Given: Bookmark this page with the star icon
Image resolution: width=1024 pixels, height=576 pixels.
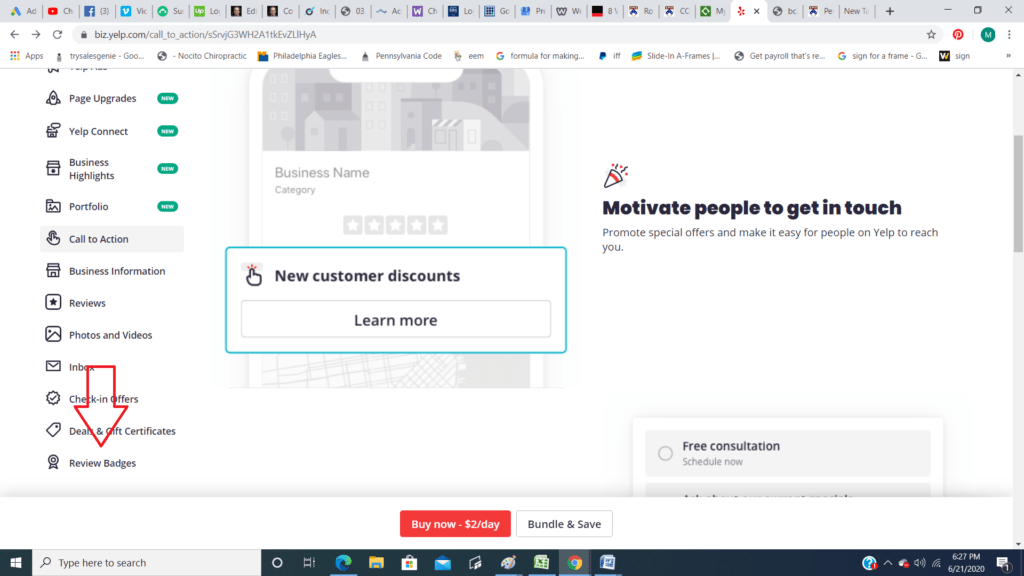Looking at the screenshot, I should 931,35.
